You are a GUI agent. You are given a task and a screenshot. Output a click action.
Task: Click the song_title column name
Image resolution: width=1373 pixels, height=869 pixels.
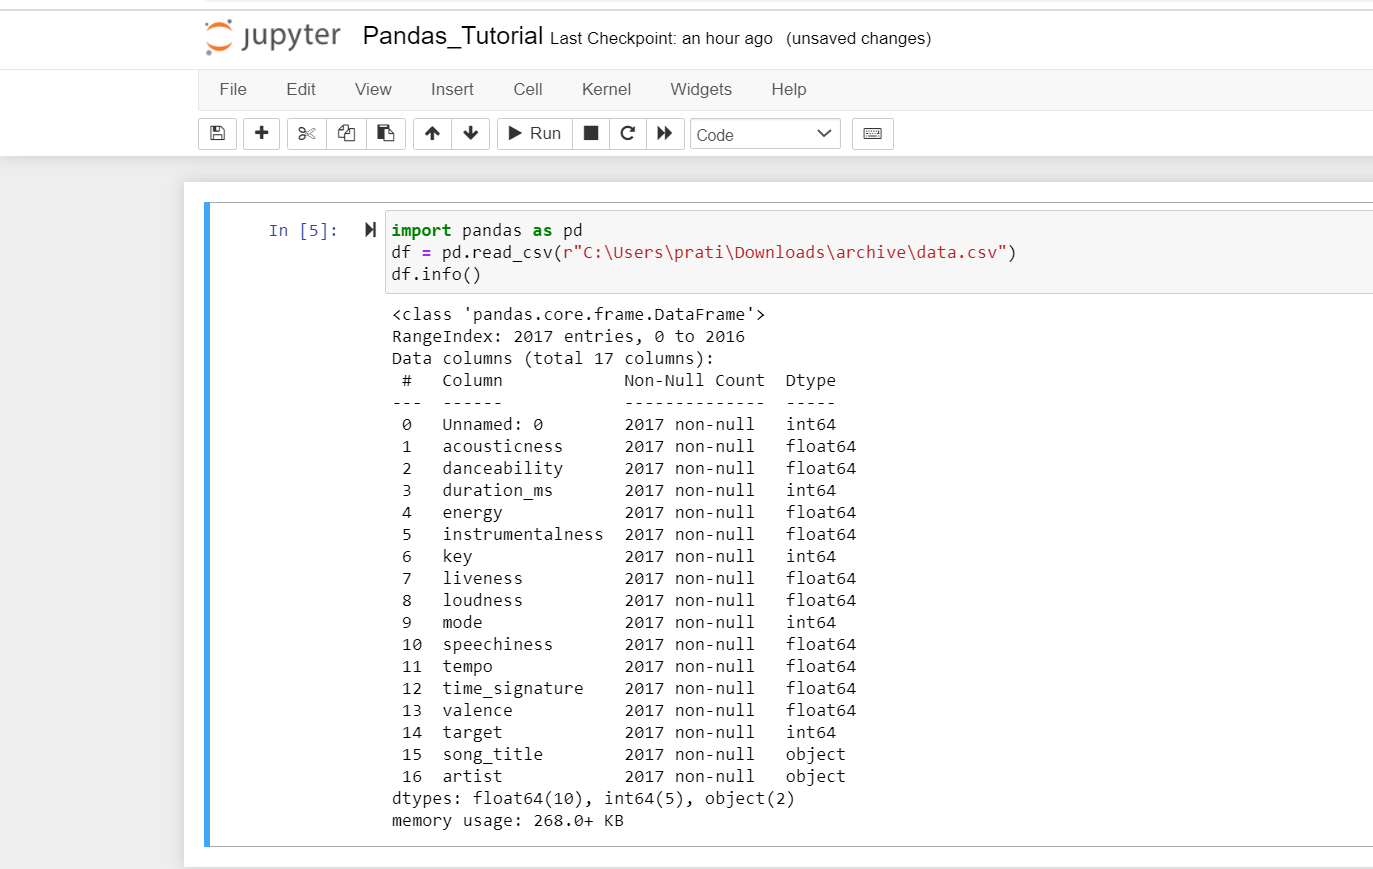pos(493,754)
